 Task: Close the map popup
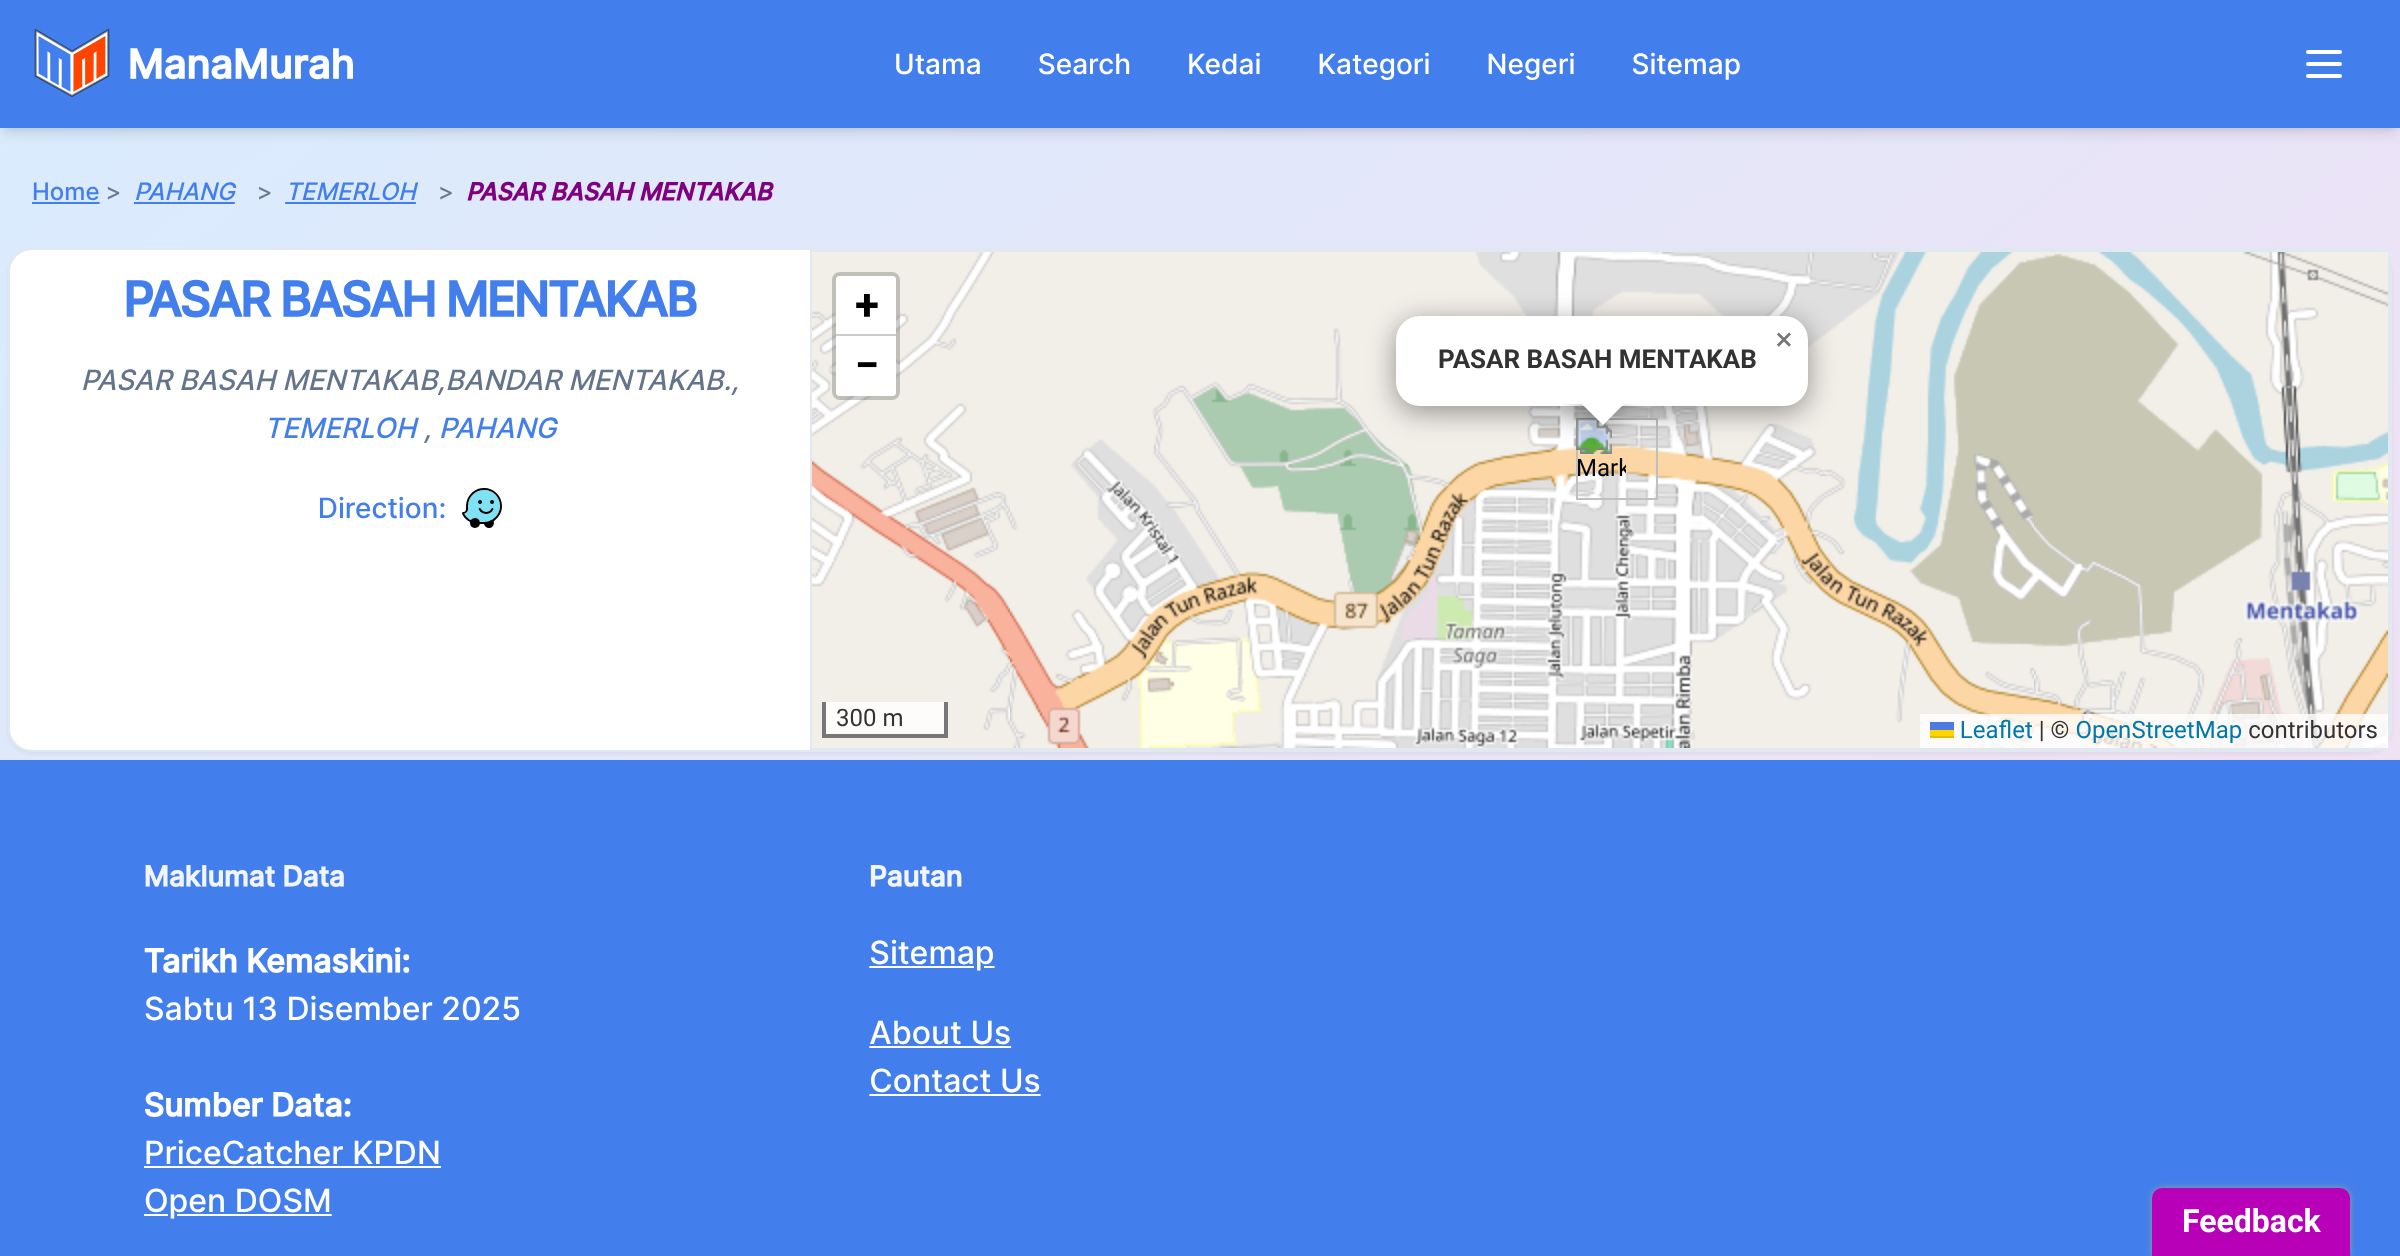[1783, 340]
